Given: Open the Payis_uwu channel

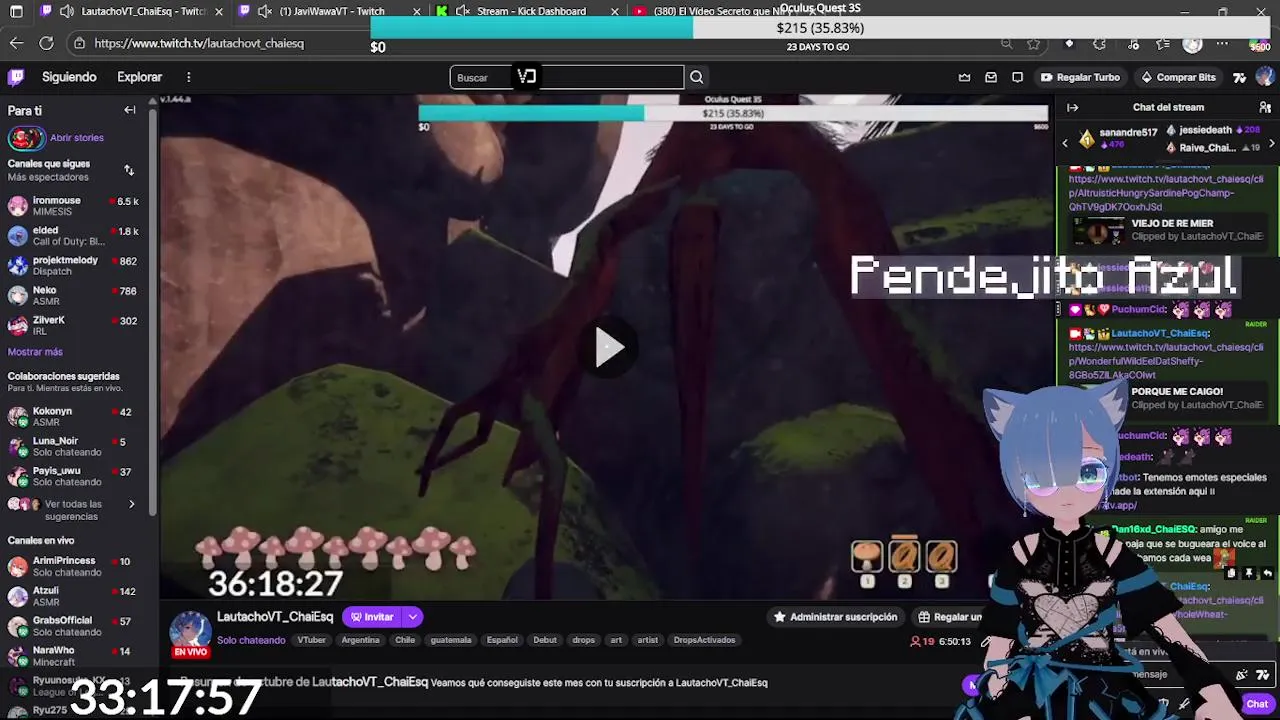Looking at the screenshot, I should coord(75,476).
